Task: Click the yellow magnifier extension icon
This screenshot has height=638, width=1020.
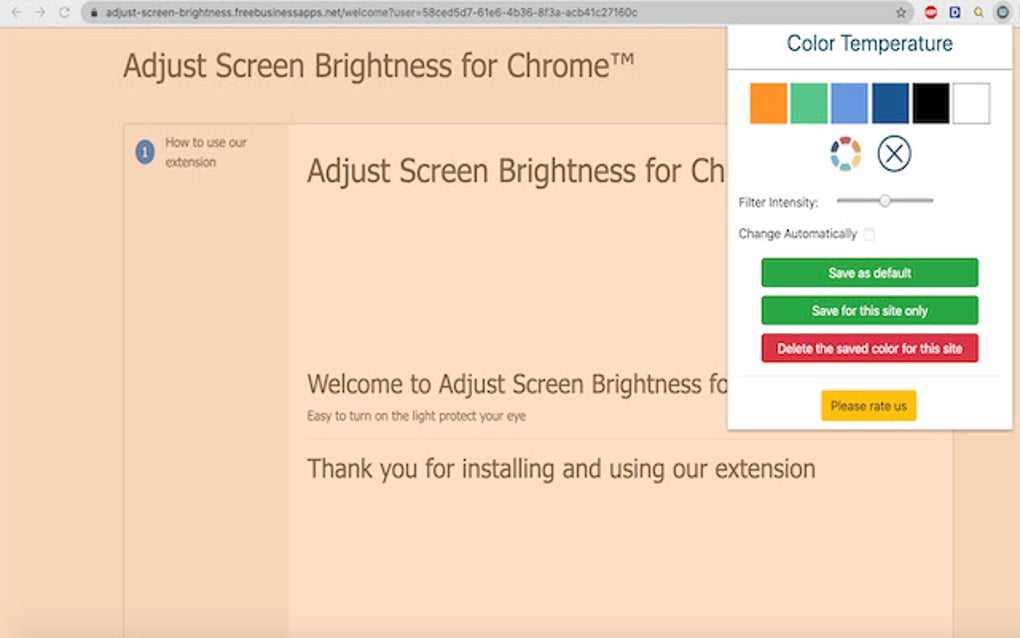Action: point(978,12)
